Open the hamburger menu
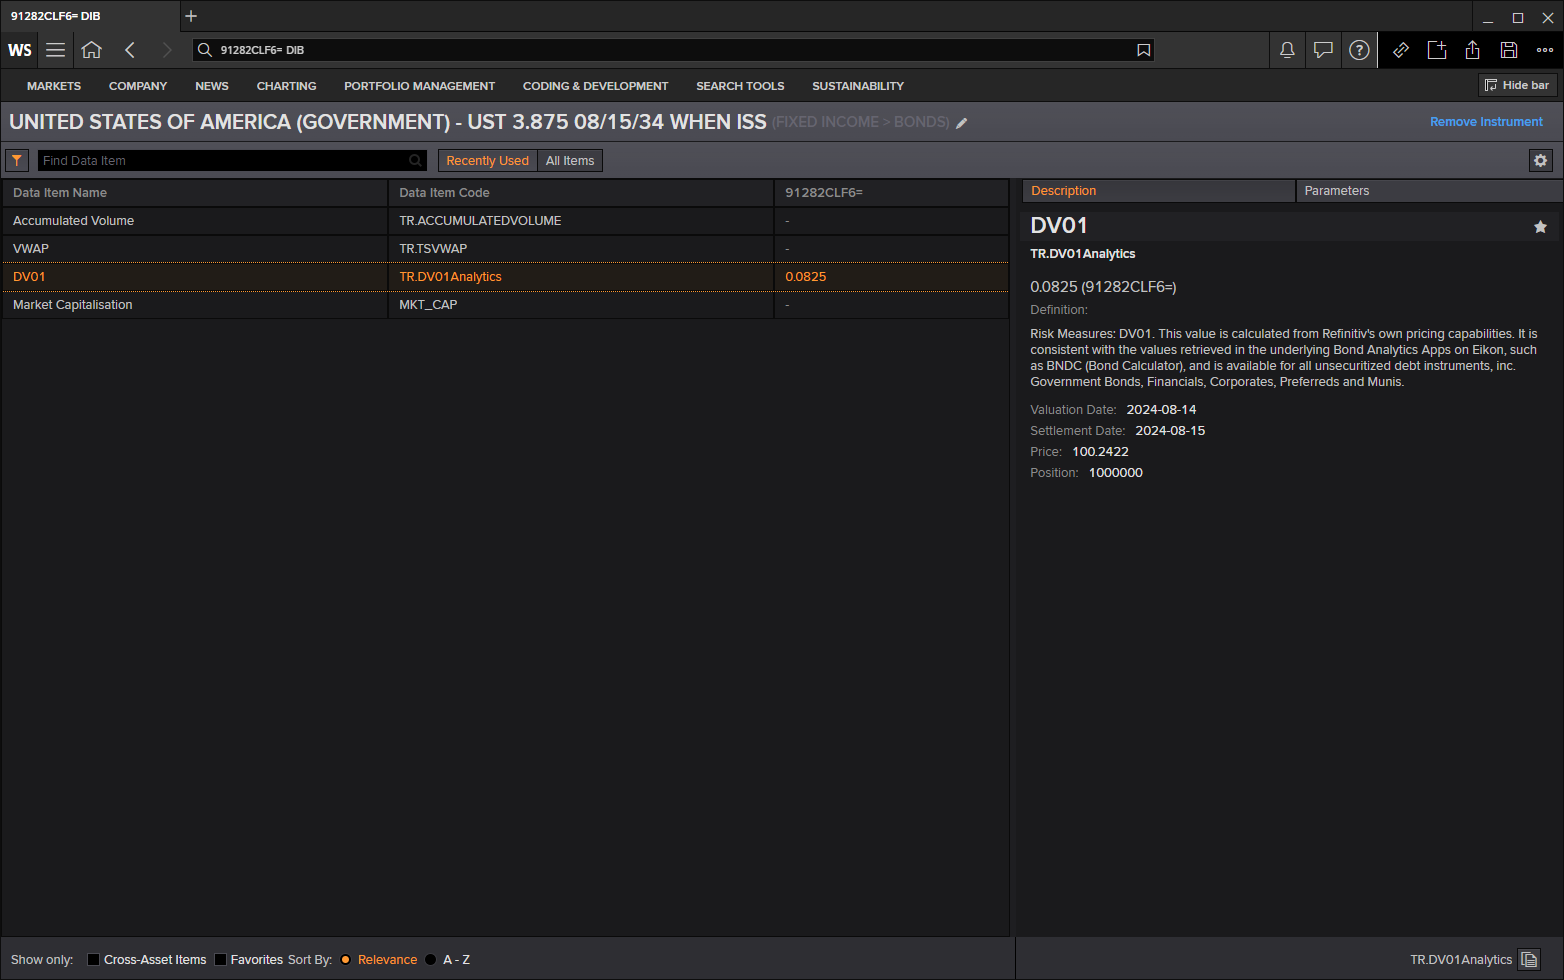 click(56, 50)
